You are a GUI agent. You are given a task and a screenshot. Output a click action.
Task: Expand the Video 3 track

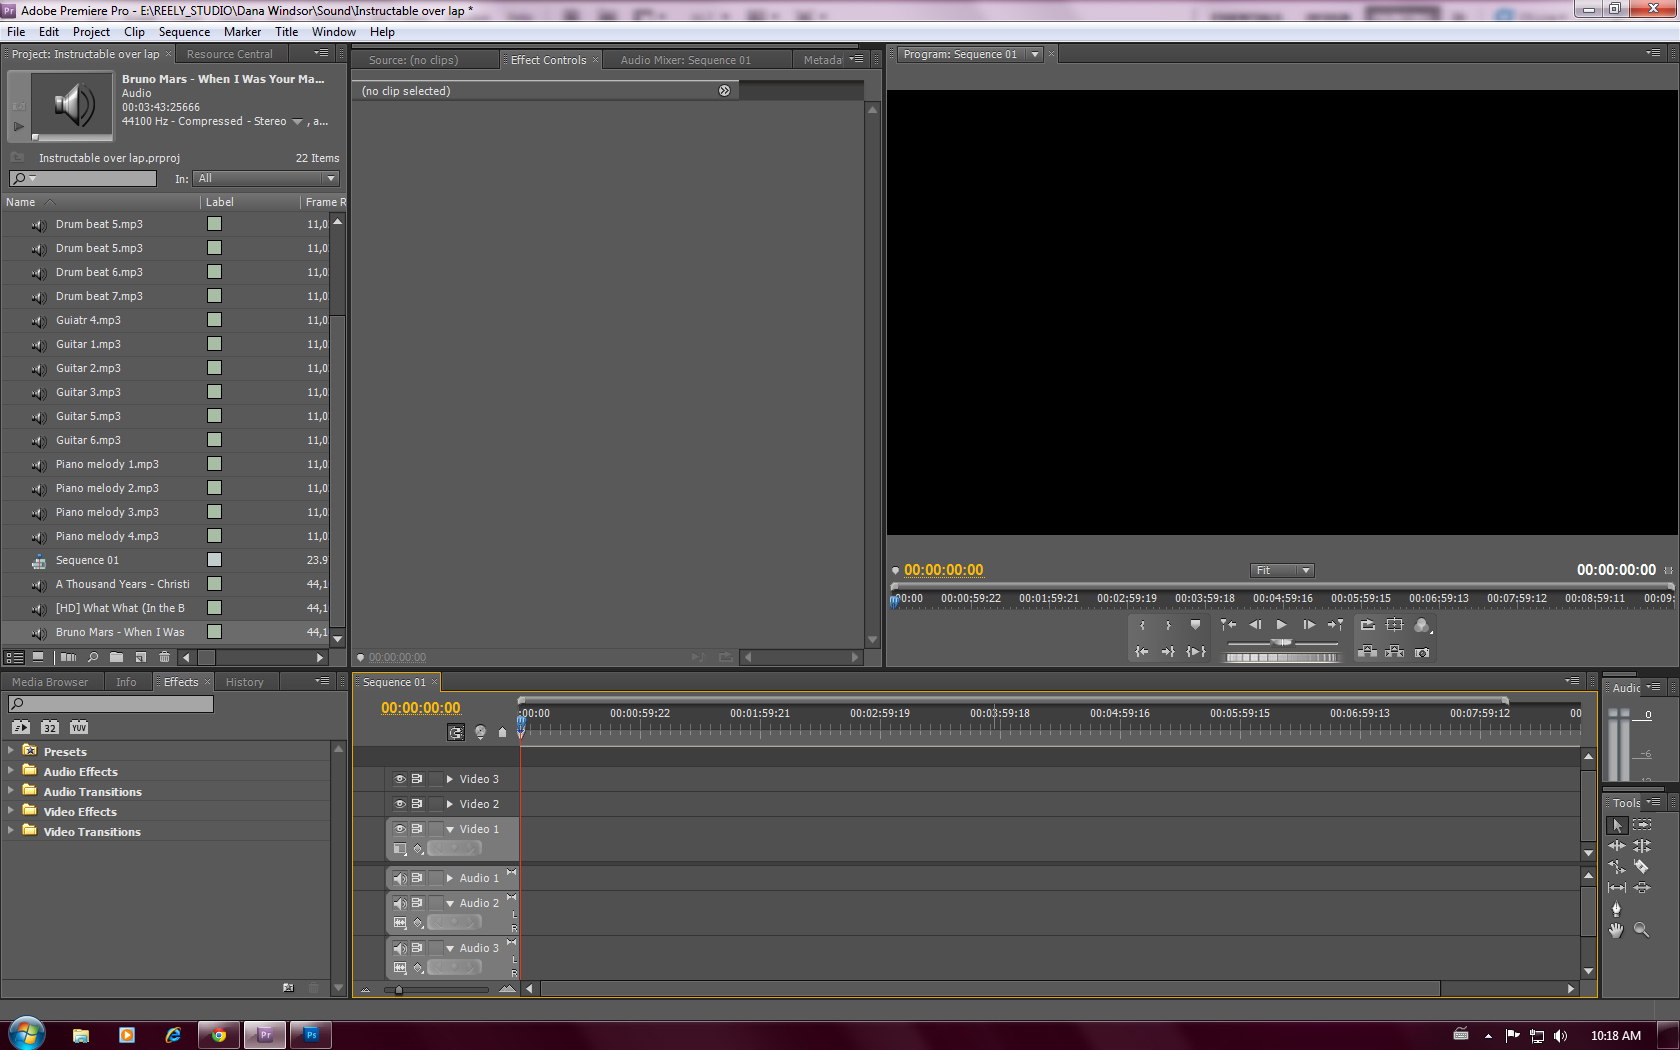pyautogui.click(x=450, y=779)
